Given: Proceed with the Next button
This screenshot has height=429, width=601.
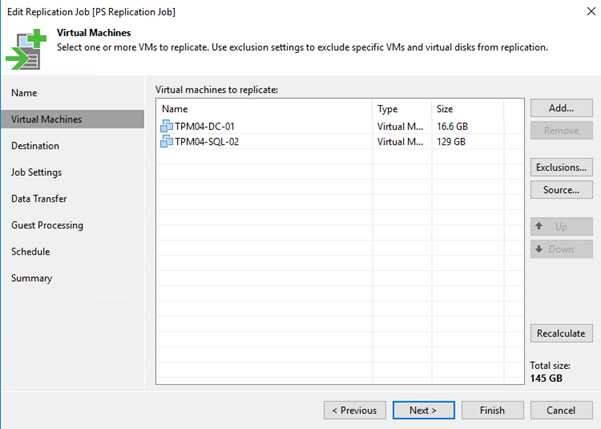Looking at the screenshot, I should [424, 410].
